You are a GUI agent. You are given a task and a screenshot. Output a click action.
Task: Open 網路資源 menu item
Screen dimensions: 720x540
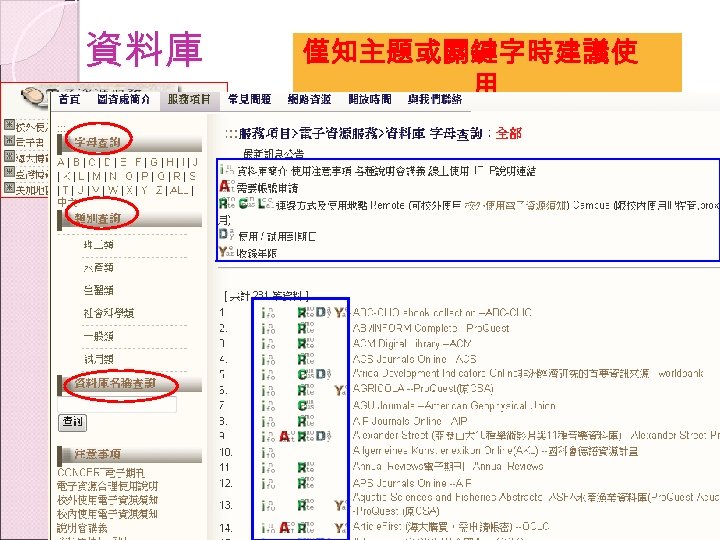[x=309, y=99]
